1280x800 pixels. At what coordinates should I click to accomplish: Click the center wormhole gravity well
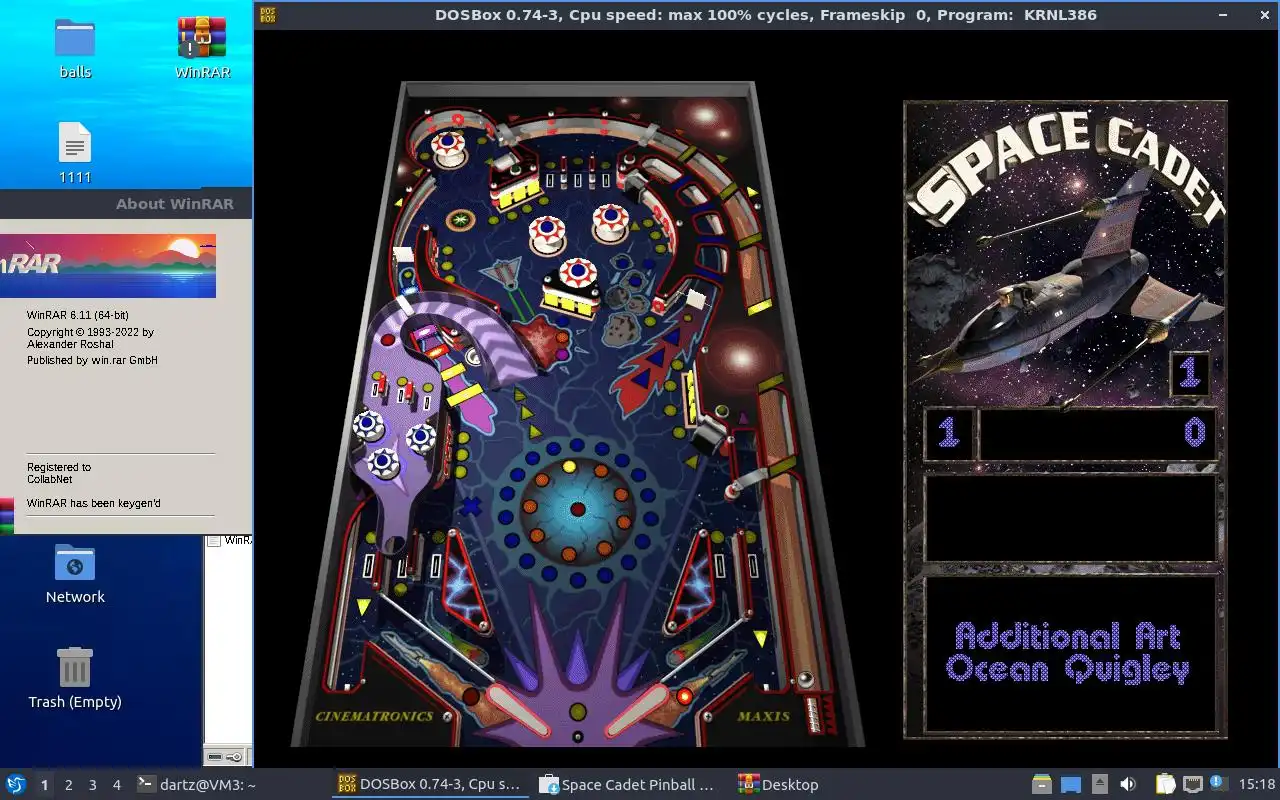click(577, 508)
